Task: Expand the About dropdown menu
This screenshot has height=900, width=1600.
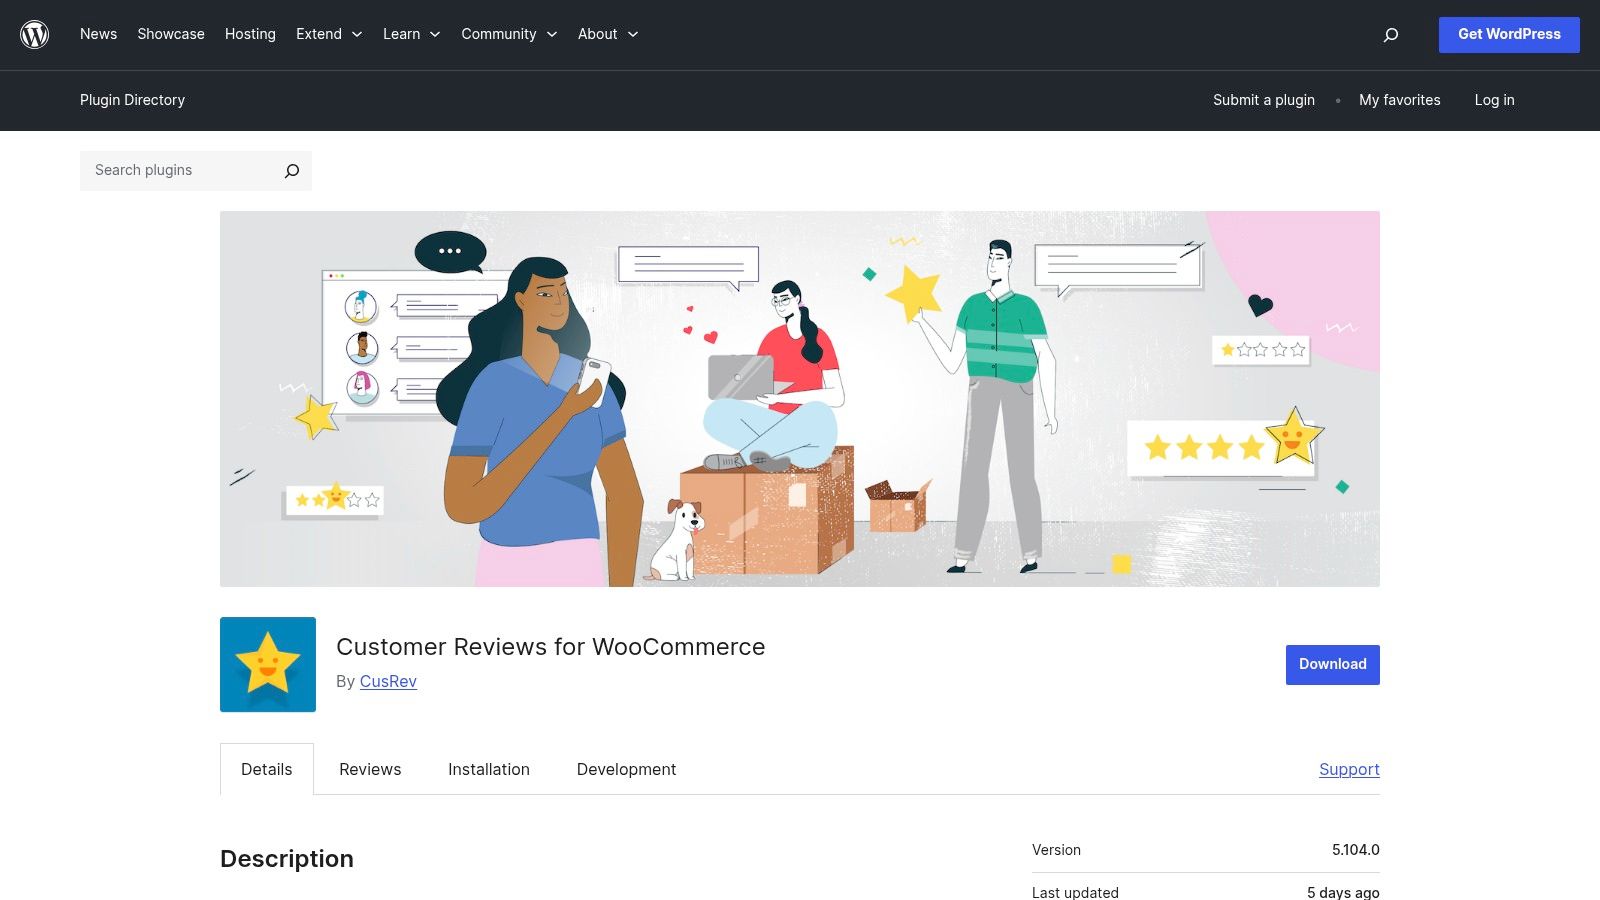Action: click(x=608, y=34)
